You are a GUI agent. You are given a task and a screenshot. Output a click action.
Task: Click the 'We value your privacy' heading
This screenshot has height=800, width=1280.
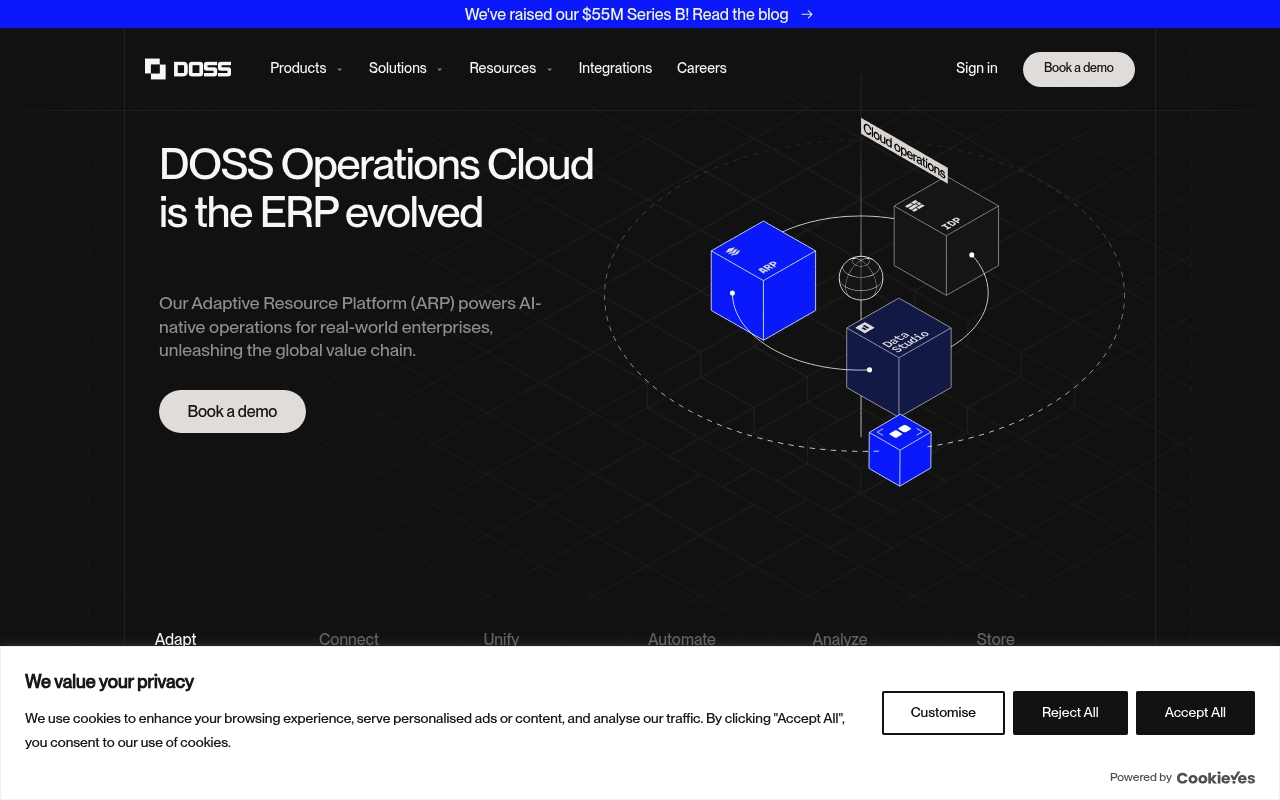click(x=109, y=682)
